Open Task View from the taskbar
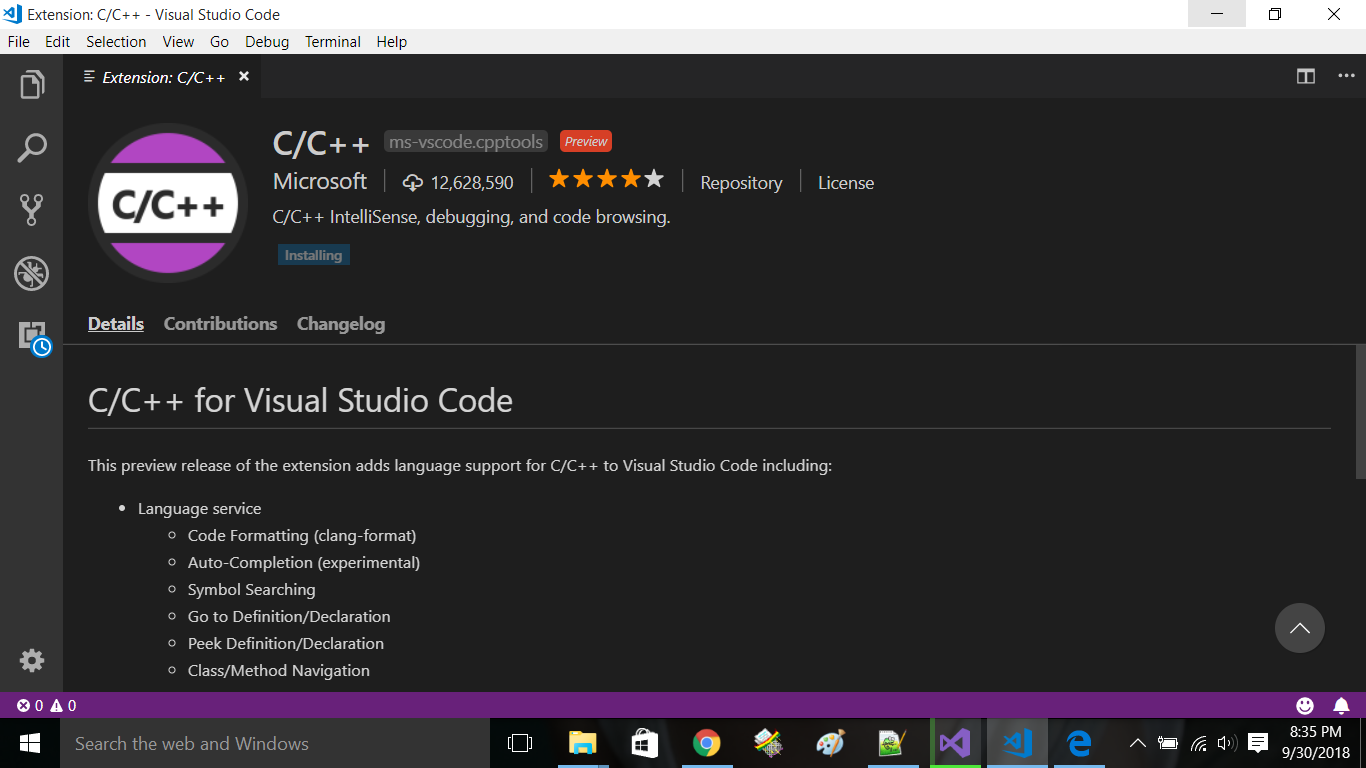This screenshot has height=768, width=1366. pyautogui.click(x=519, y=743)
